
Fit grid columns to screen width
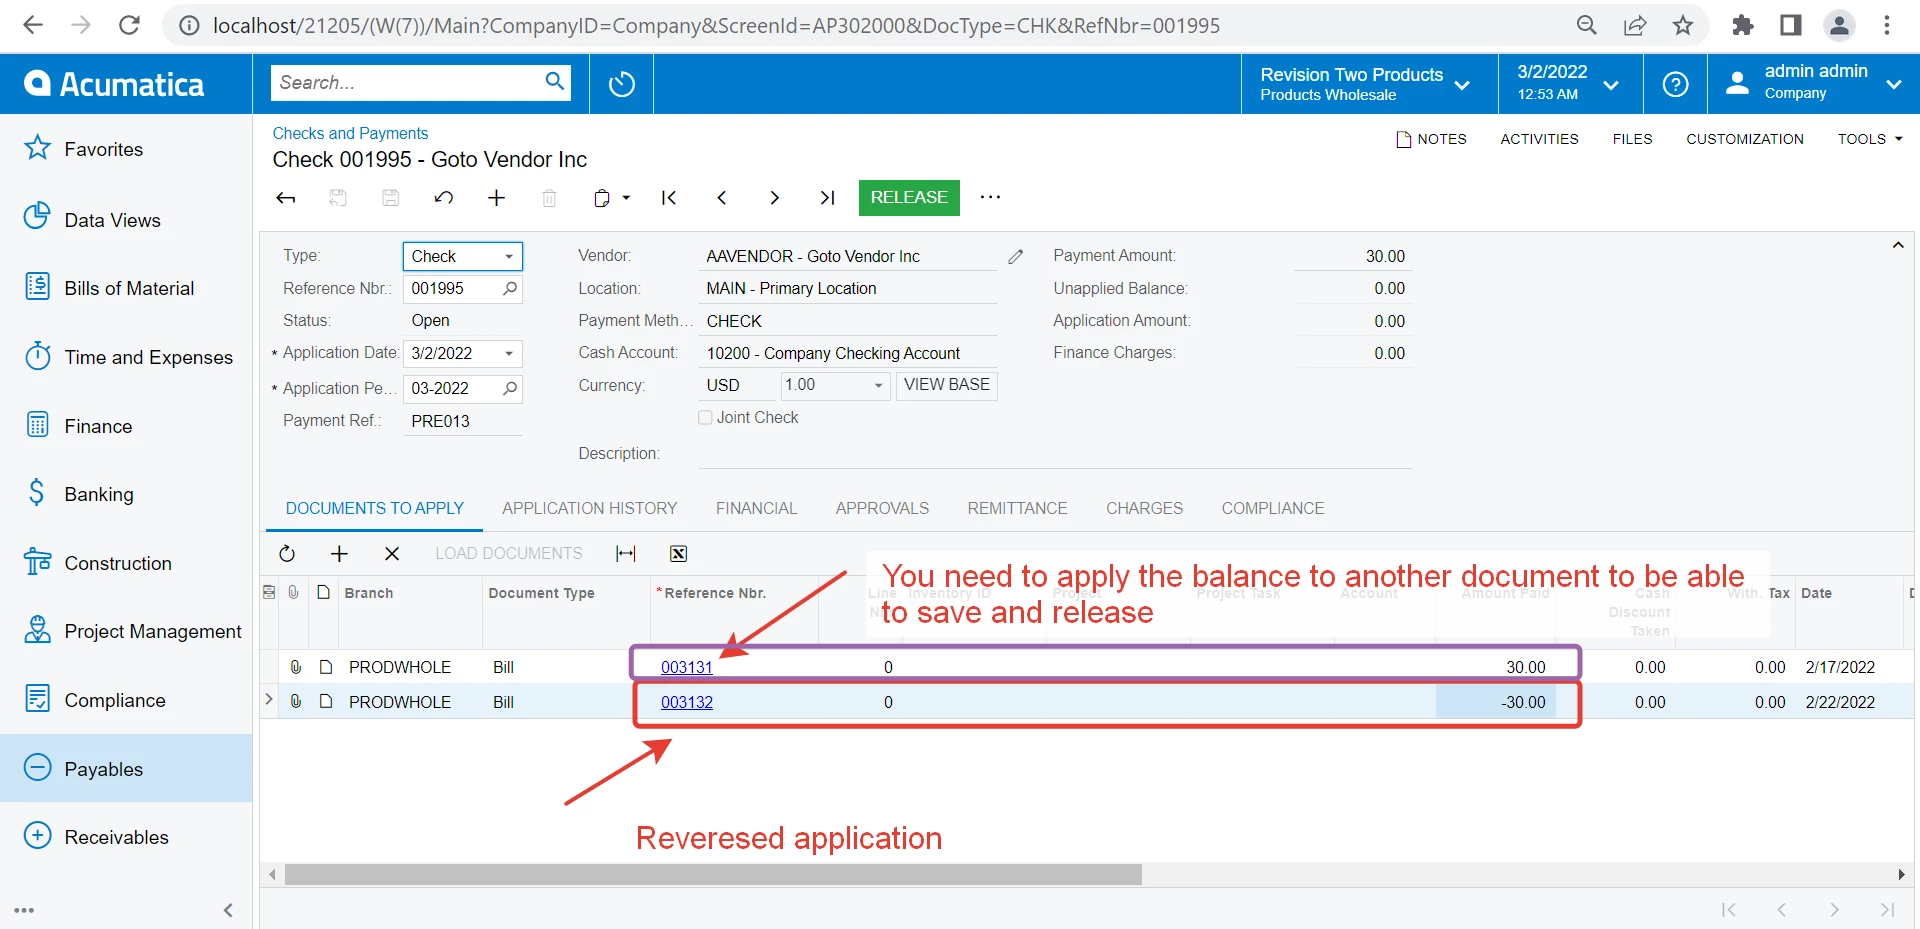tap(626, 553)
